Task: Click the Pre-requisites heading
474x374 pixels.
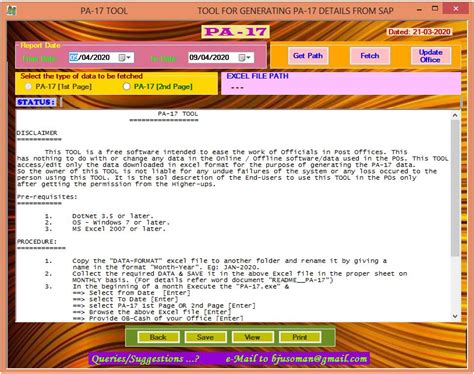Action: (47, 197)
